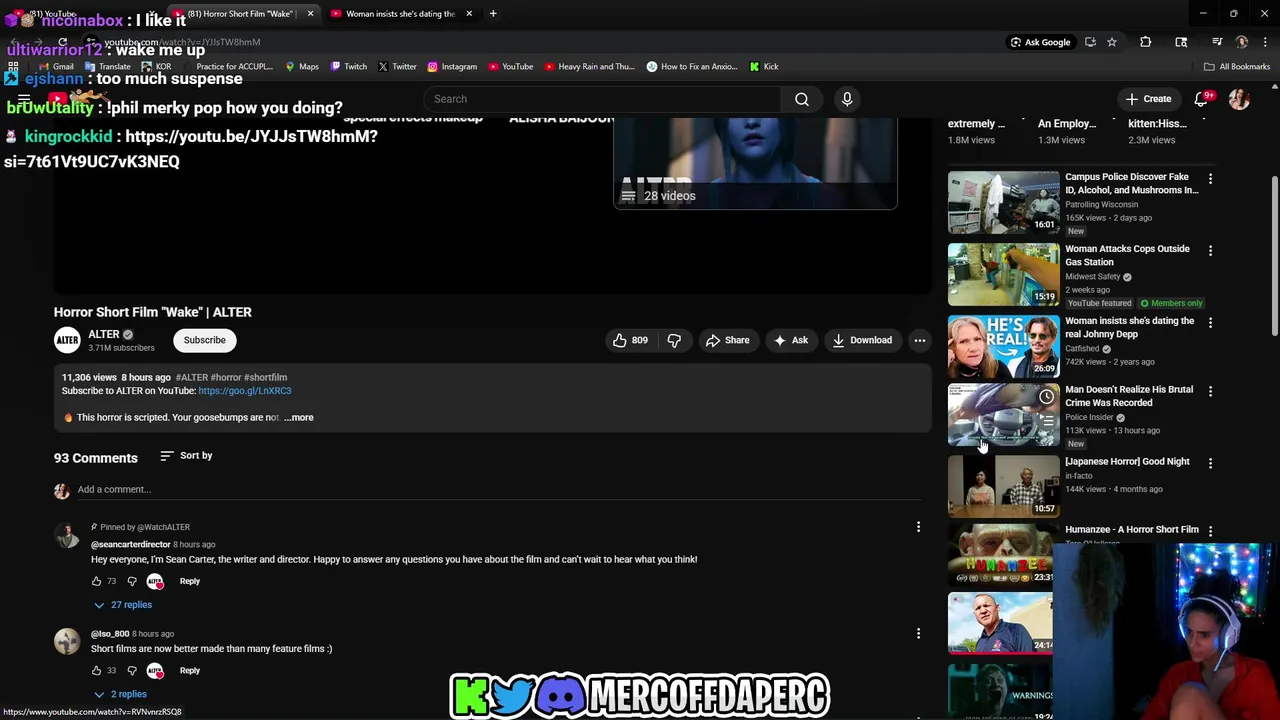The image size is (1280, 720).
Task: Open Japanese Horror Good Night thumbnail
Action: (x=1004, y=486)
